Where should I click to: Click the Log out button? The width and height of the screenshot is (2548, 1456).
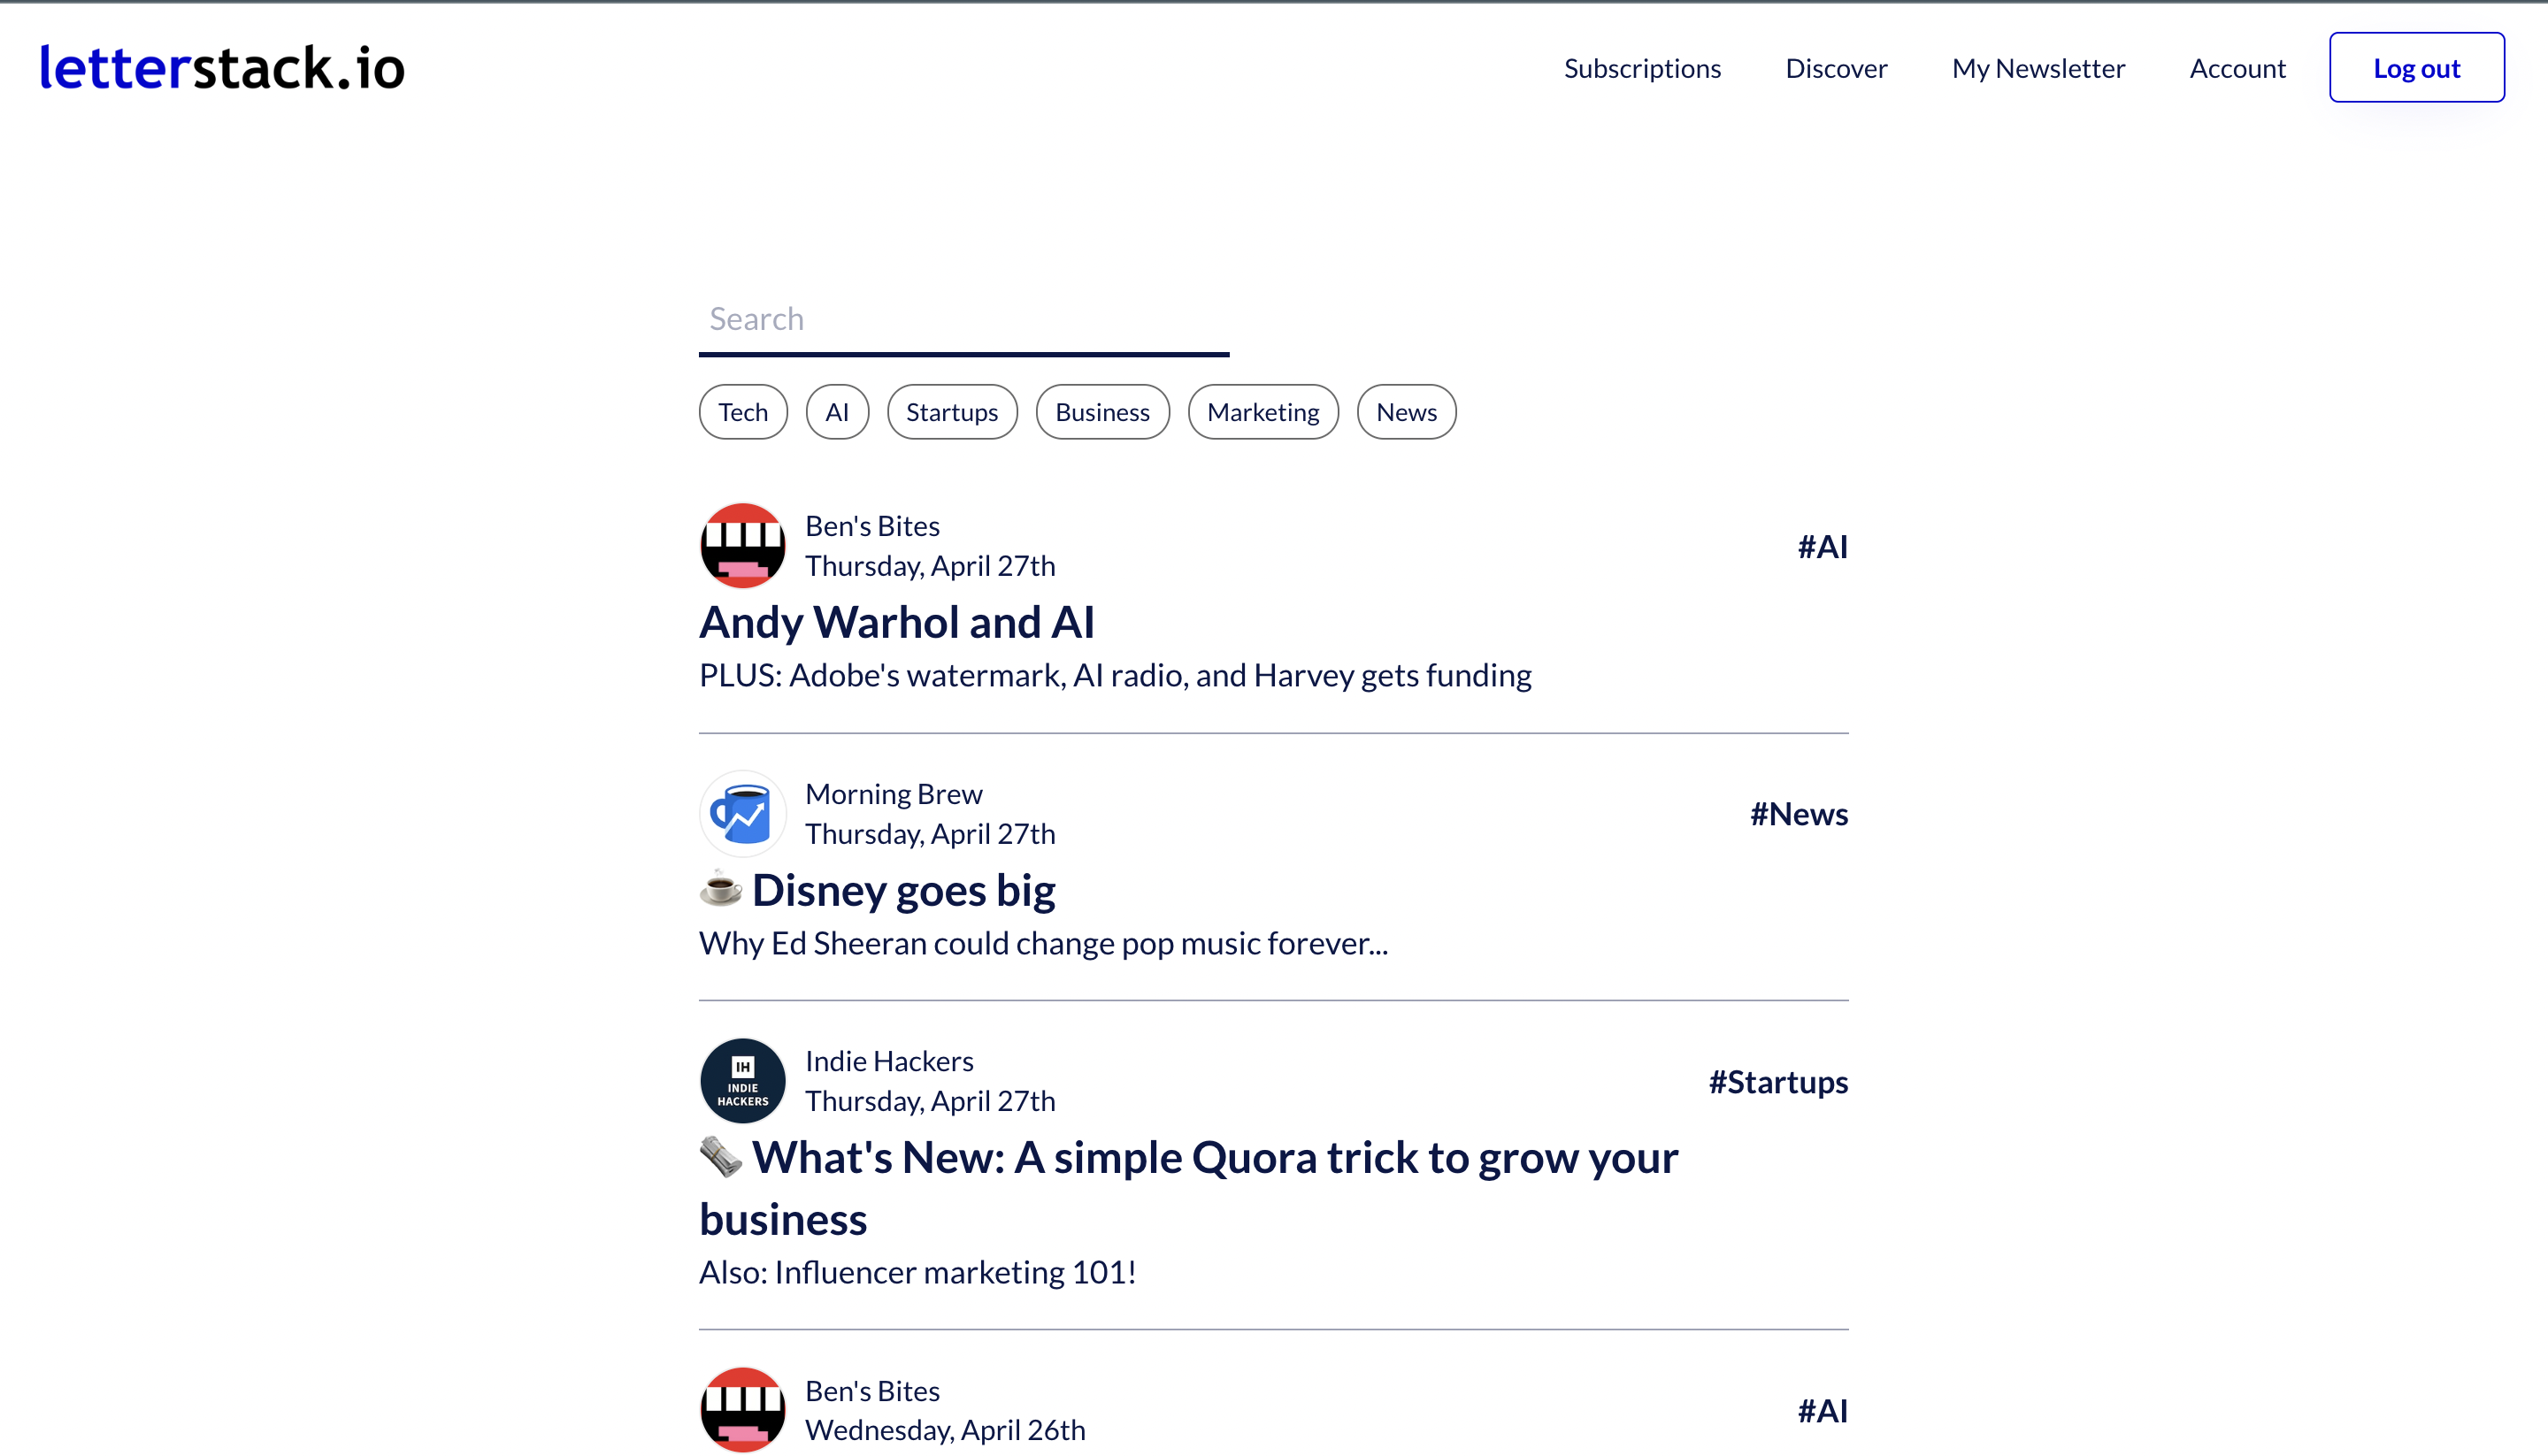tap(2416, 68)
